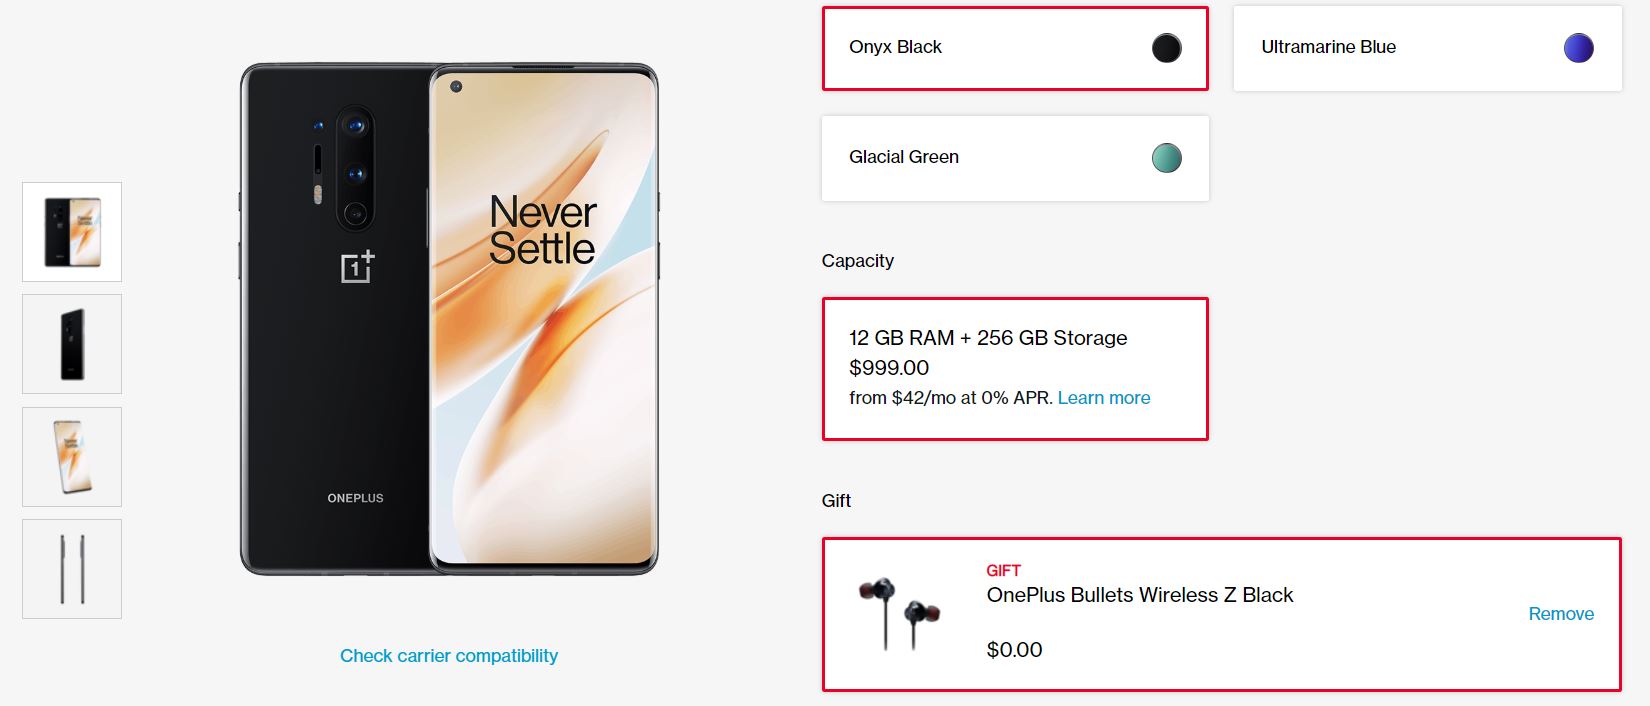Click the rear camera module on phone
1650x706 pixels.
click(x=354, y=168)
